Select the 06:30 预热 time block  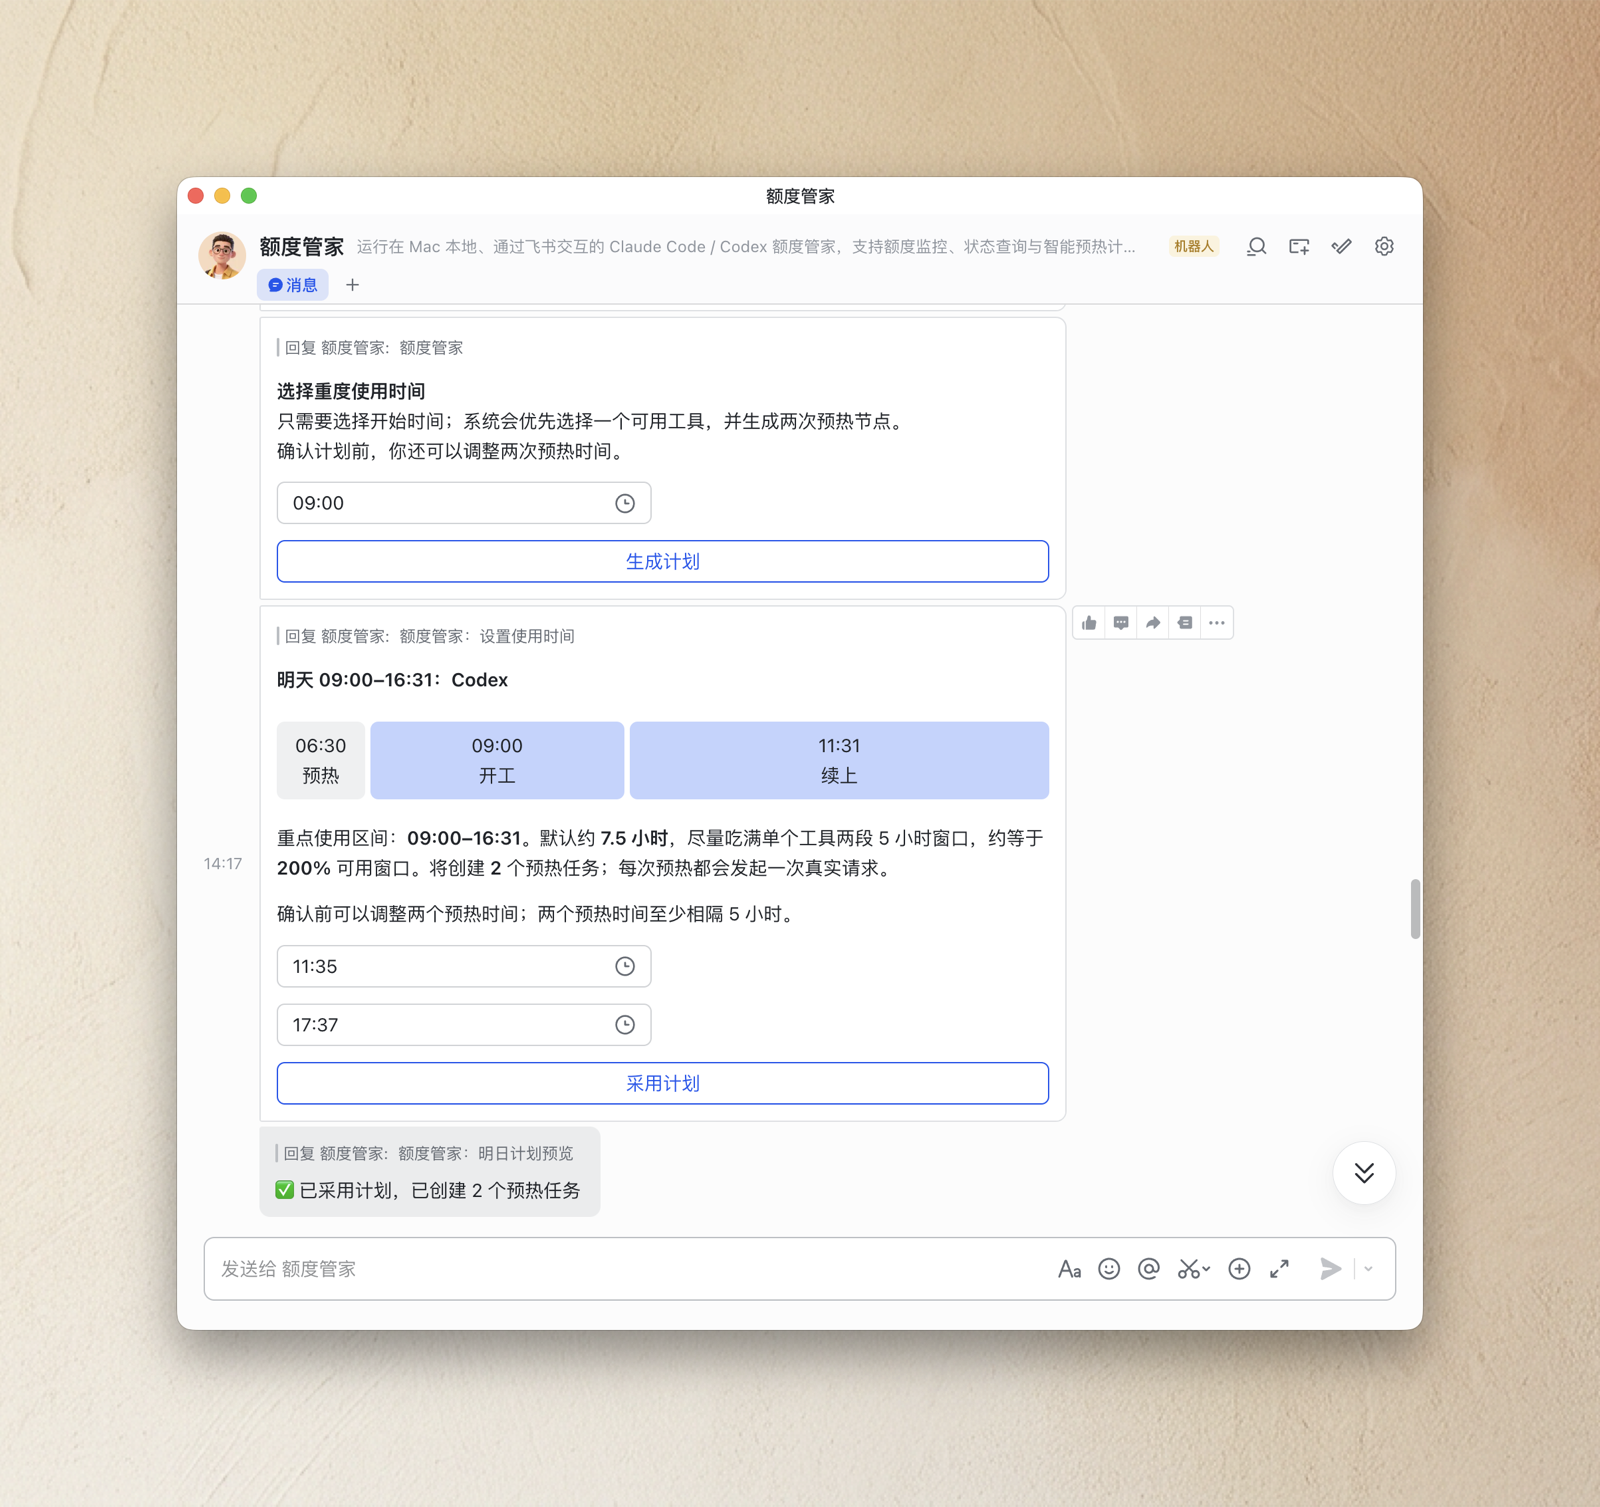[321, 760]
